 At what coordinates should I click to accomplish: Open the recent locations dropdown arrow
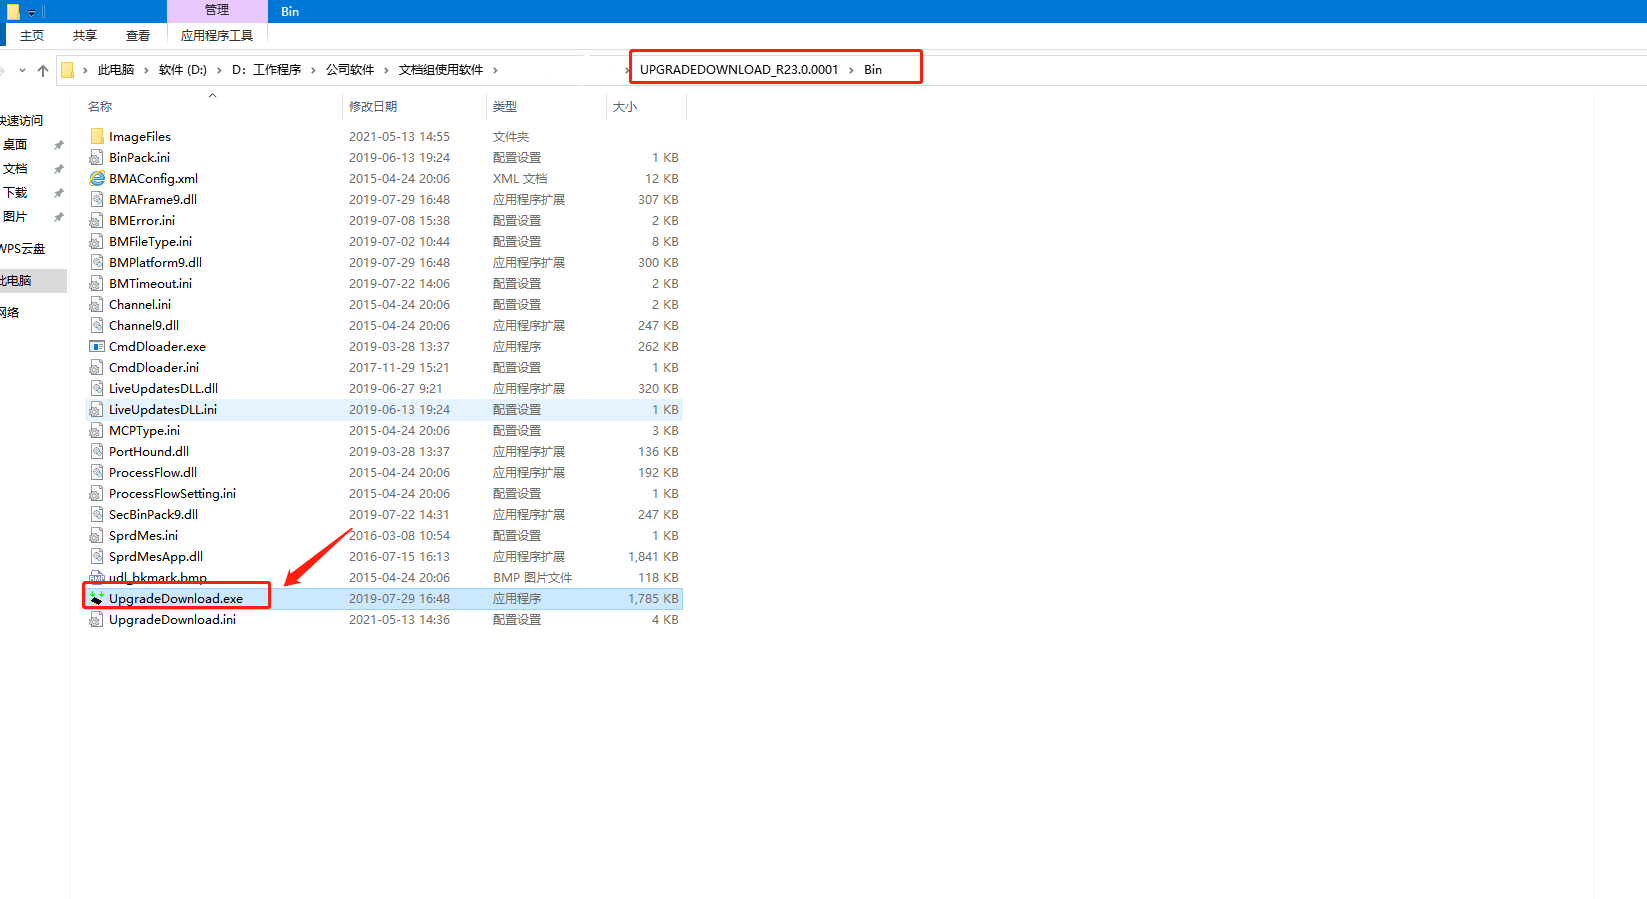(22, 70)
